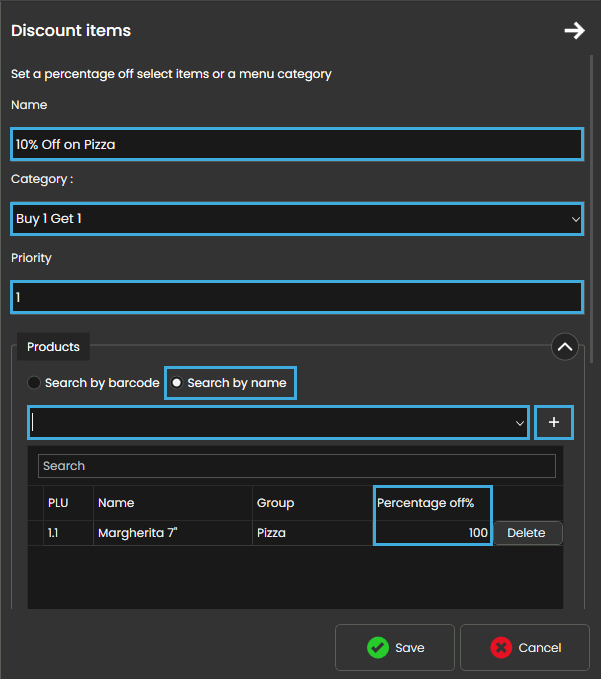Image resolution: width=601 pixels, height=679 pixels.
Task: Open the Category dropdown showing Buy 1 Get 1
Action: click(x=296, y=219)
